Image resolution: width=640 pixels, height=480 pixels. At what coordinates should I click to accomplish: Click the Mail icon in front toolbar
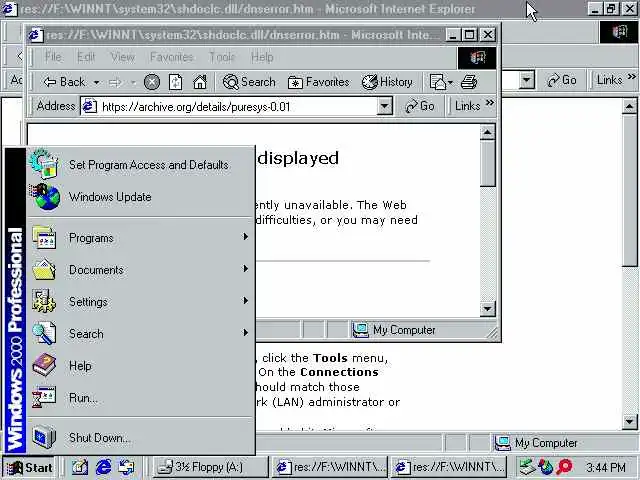coord(438,82)
